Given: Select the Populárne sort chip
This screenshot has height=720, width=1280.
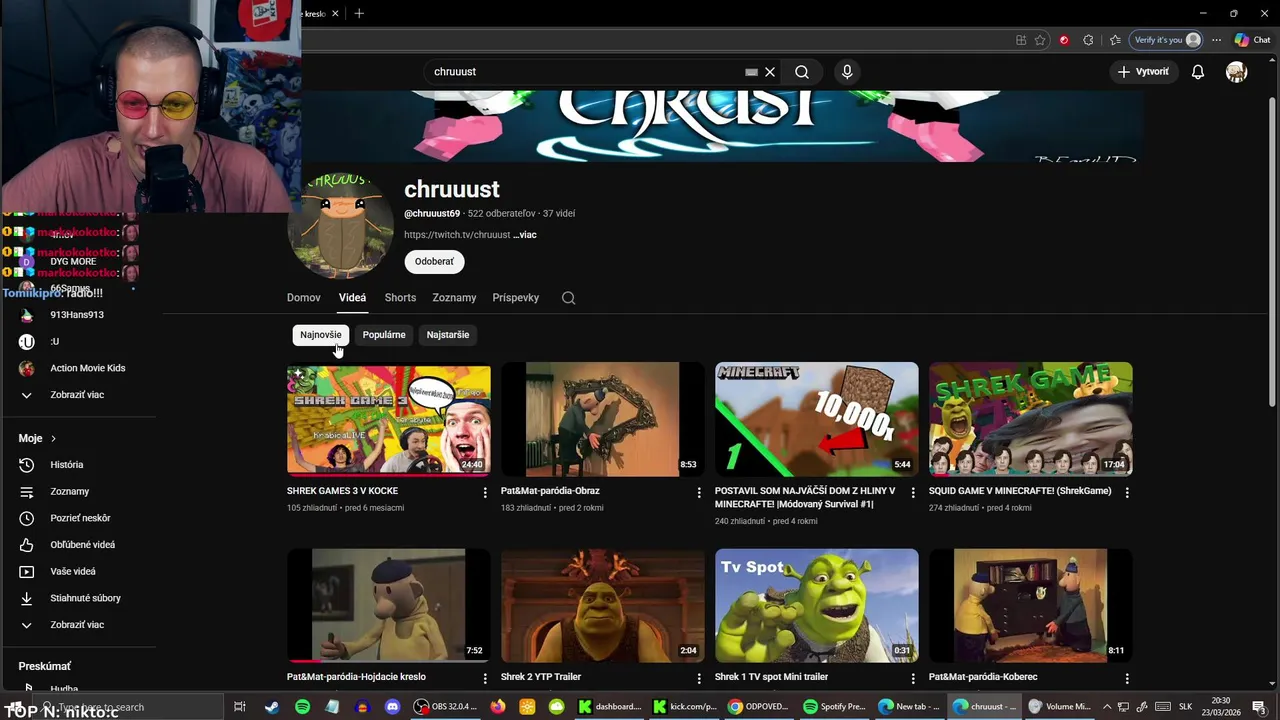Looking at the screenshot, I should tap(384, 335).
